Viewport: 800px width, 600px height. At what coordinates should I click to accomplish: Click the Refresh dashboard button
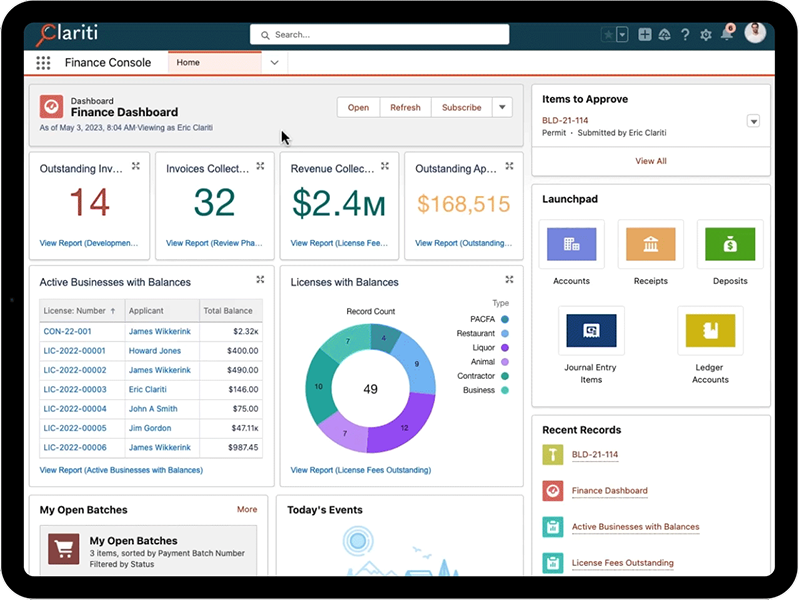pyautogui.click(x=405, y=107)
